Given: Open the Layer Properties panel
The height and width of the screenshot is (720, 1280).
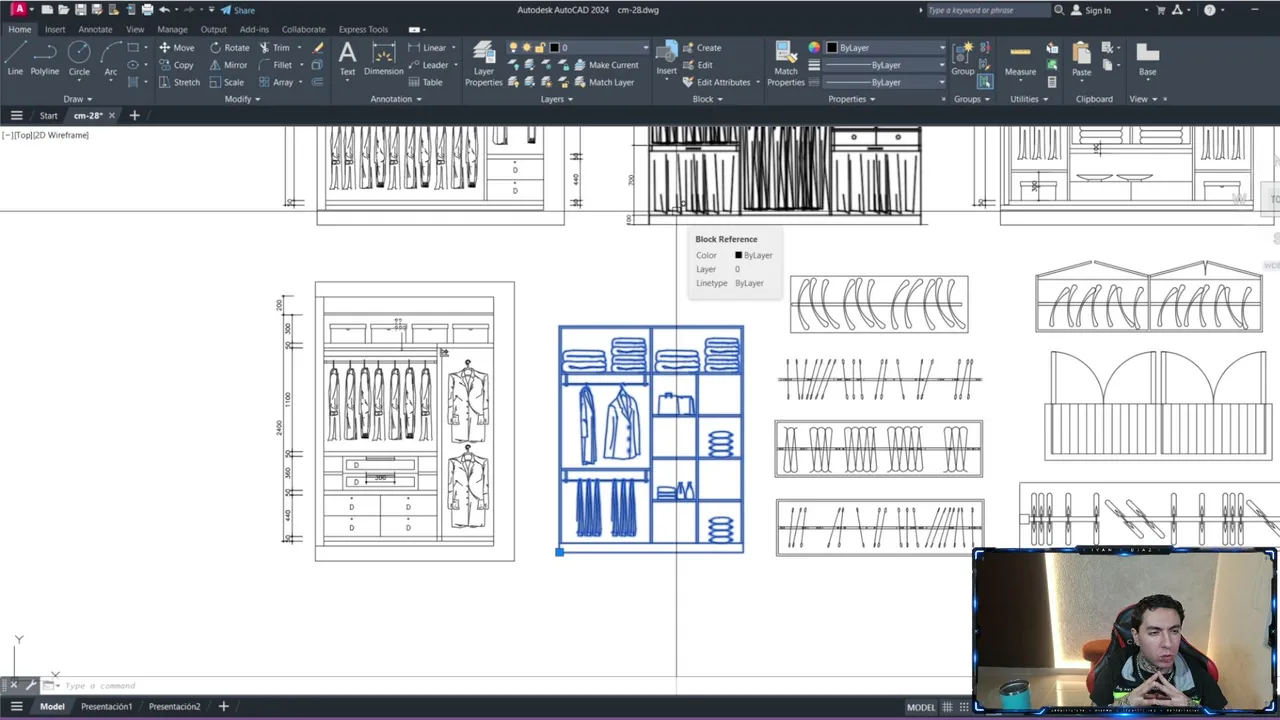Looking at the screenshot, I should click(484, 64).
